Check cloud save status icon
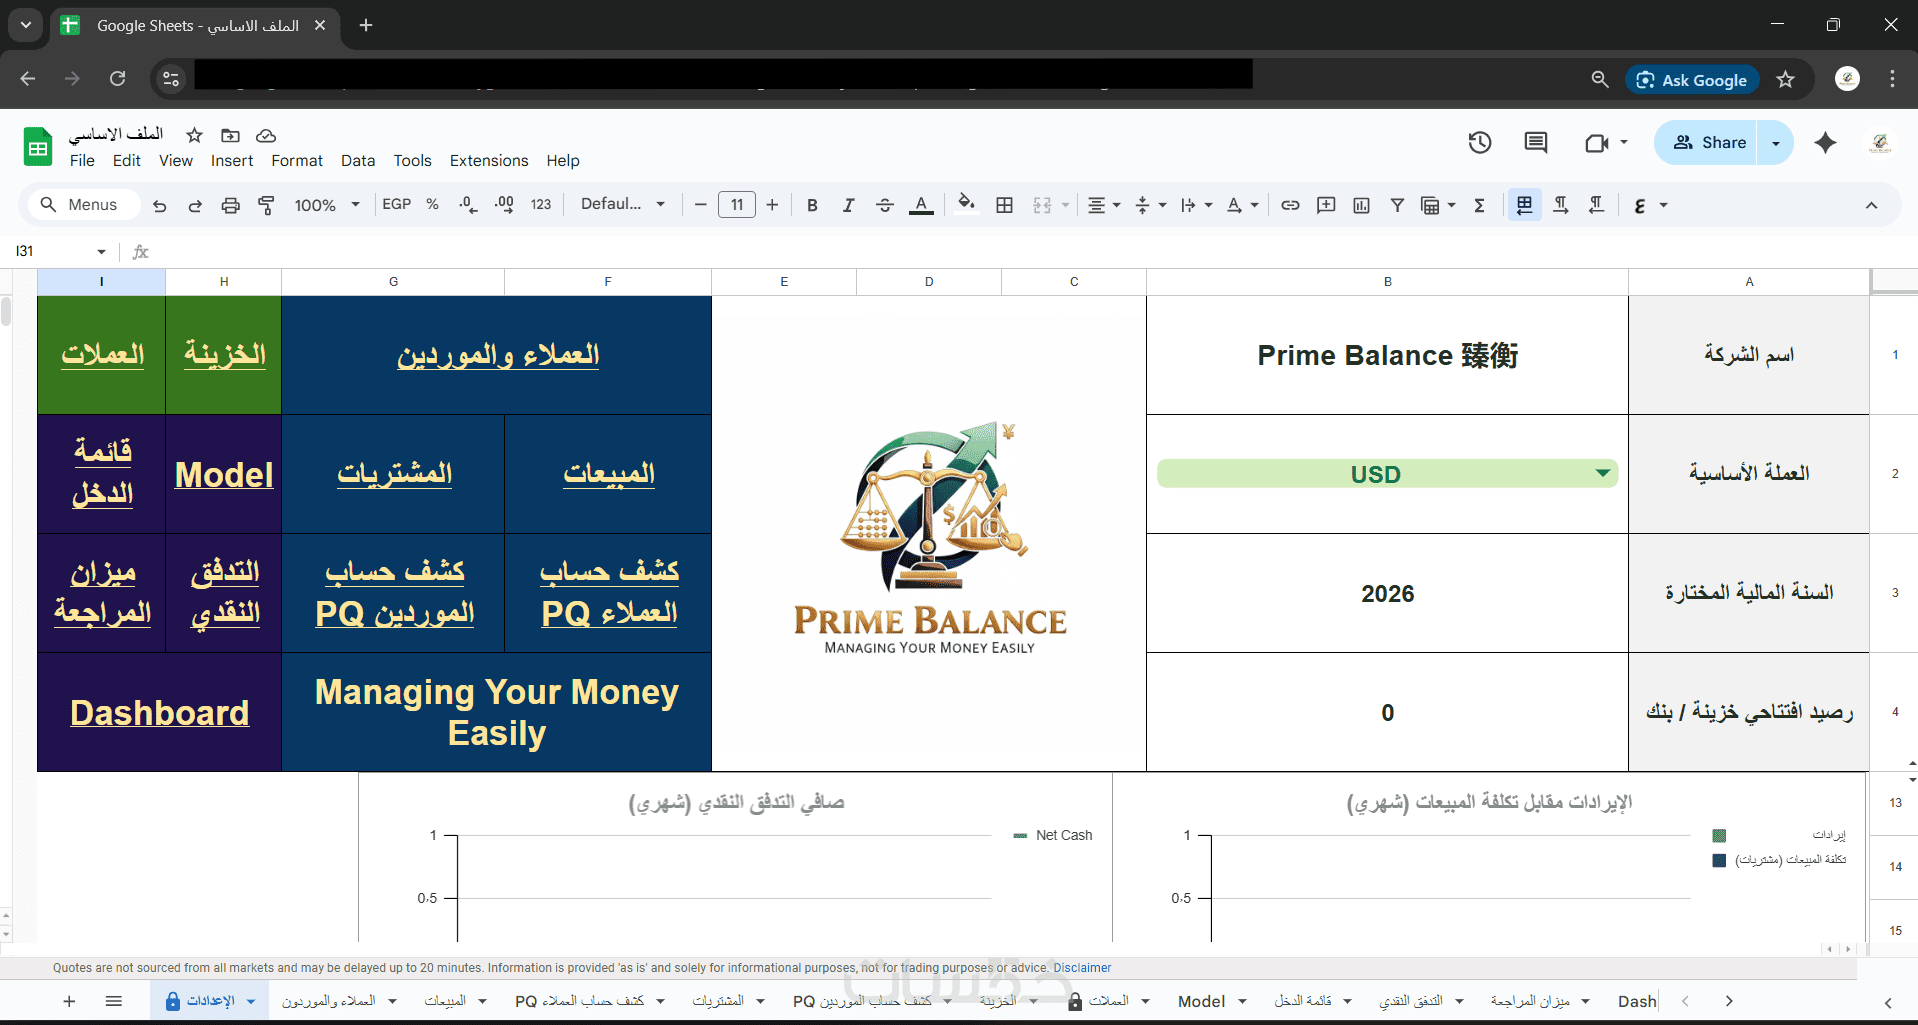 pos(266,135)
